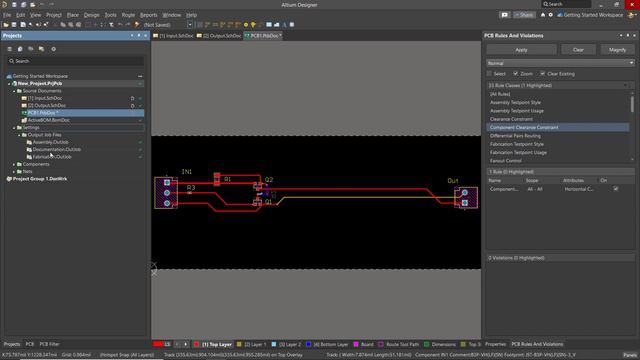Click the Apply button
The image size is (640, 360).
(521, 49)
